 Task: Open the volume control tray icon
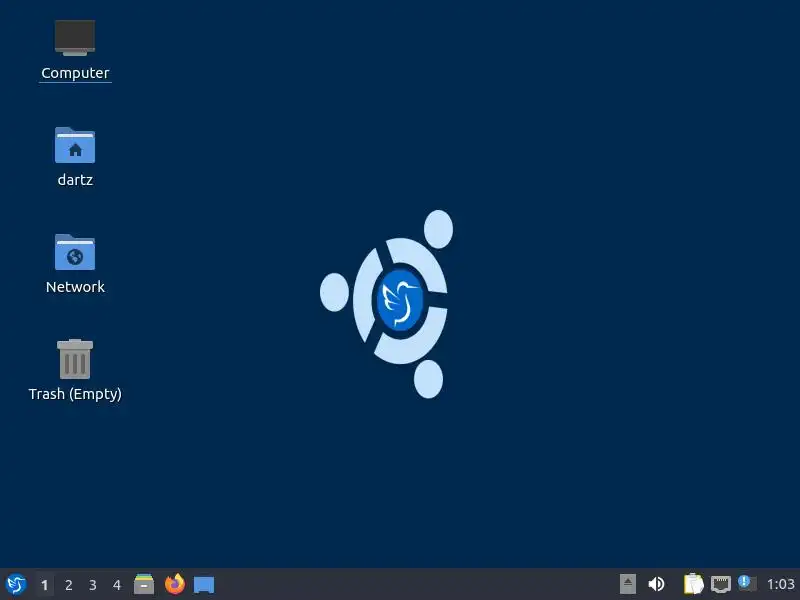tap(656, 584)
